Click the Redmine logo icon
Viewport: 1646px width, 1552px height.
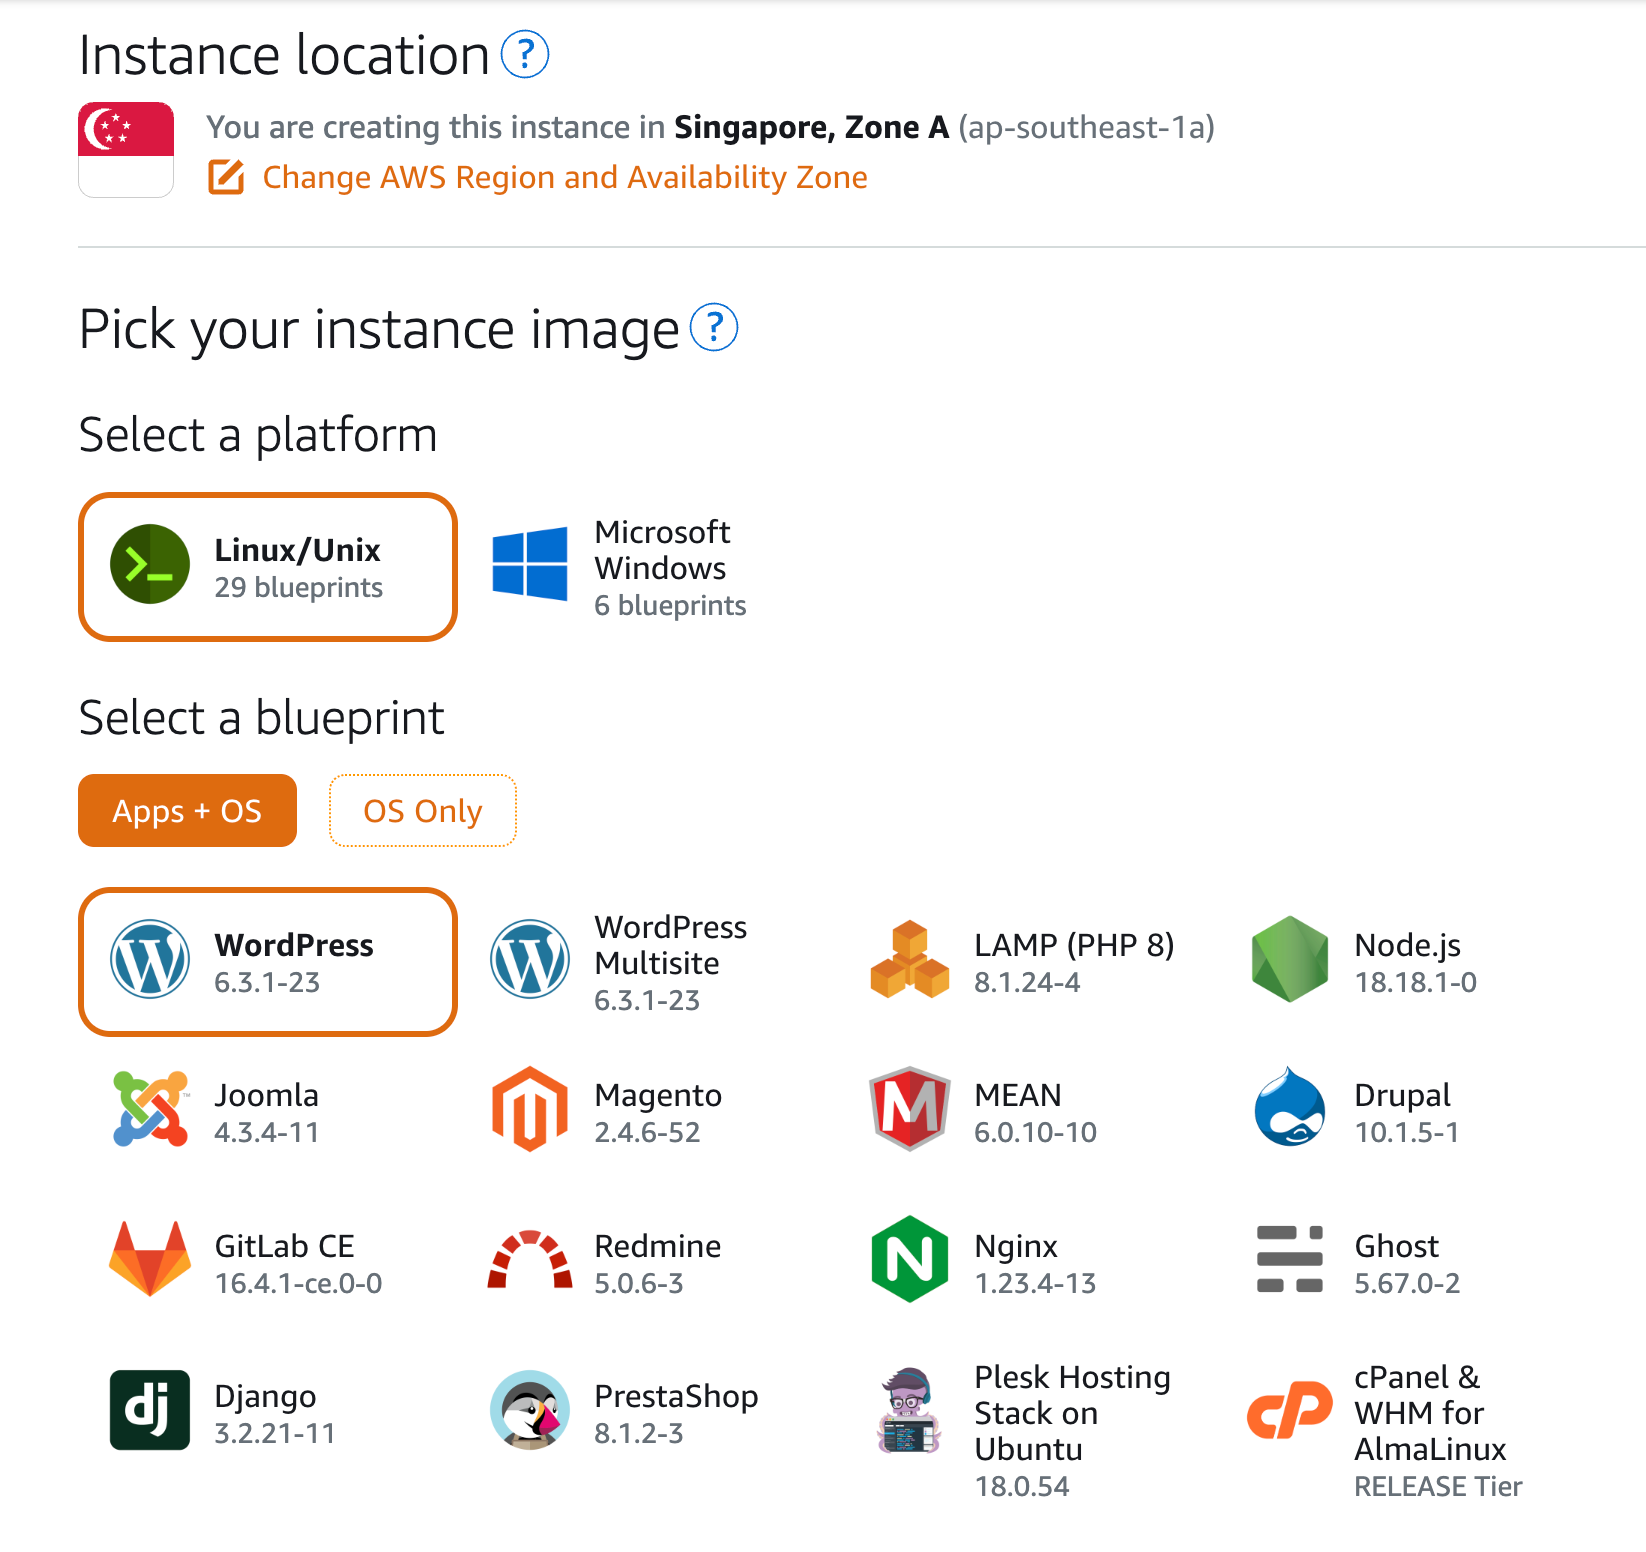[530, 1259]
